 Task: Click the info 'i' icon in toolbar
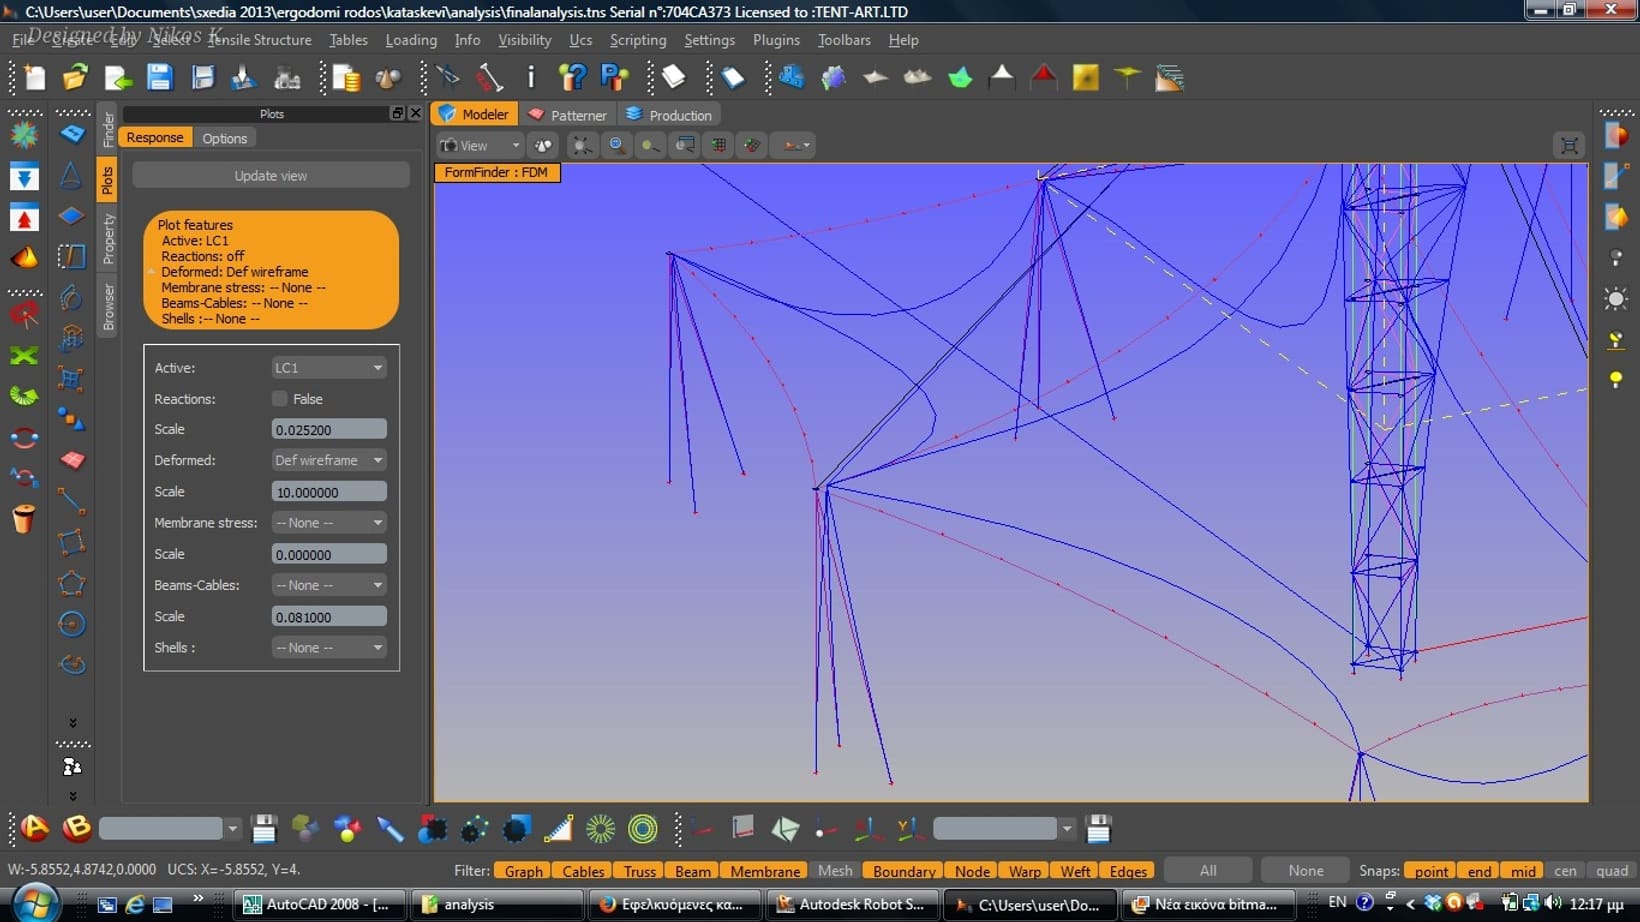tap(531, 78)
